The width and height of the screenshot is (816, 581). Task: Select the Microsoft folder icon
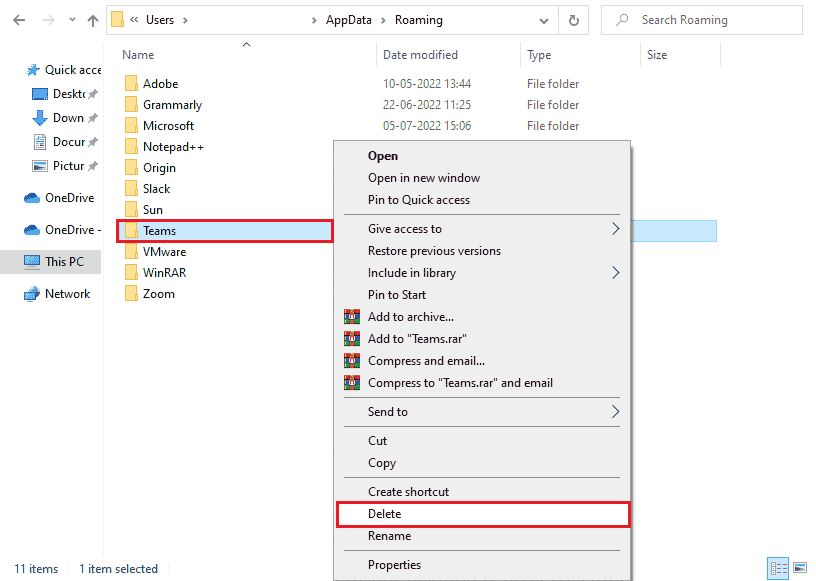131,125
